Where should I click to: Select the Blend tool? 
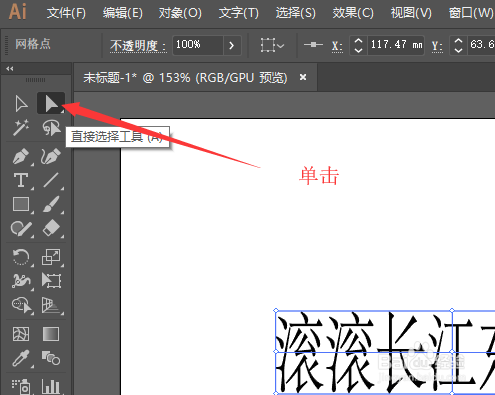(x=51, y=358)
